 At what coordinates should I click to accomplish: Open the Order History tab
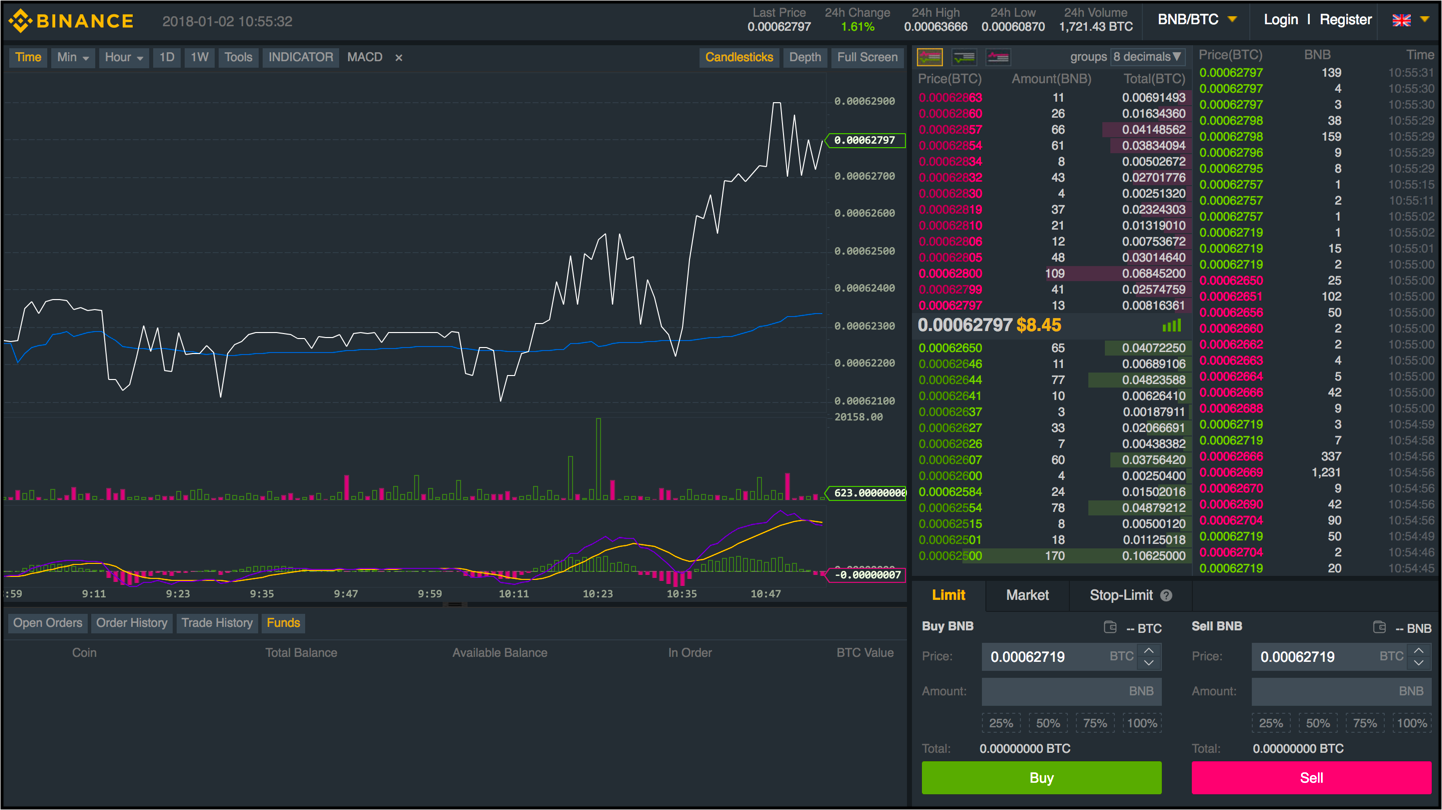[x=132, y=623]
